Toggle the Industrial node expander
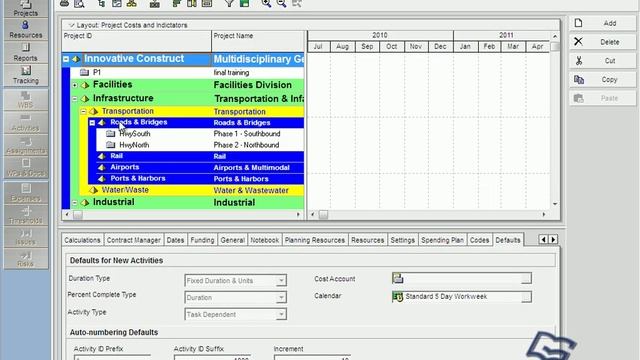This screenshot has width=640, height=360. [75, 202]
